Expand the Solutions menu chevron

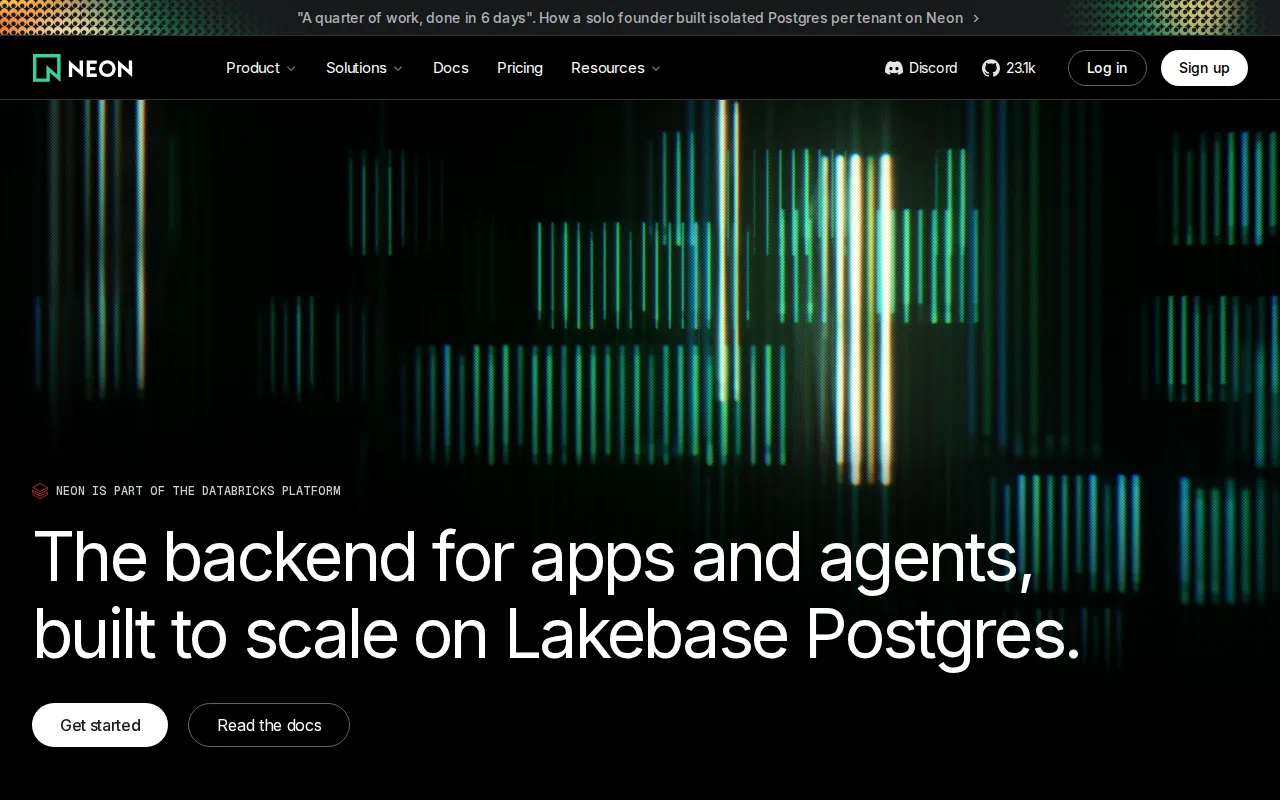398,69
